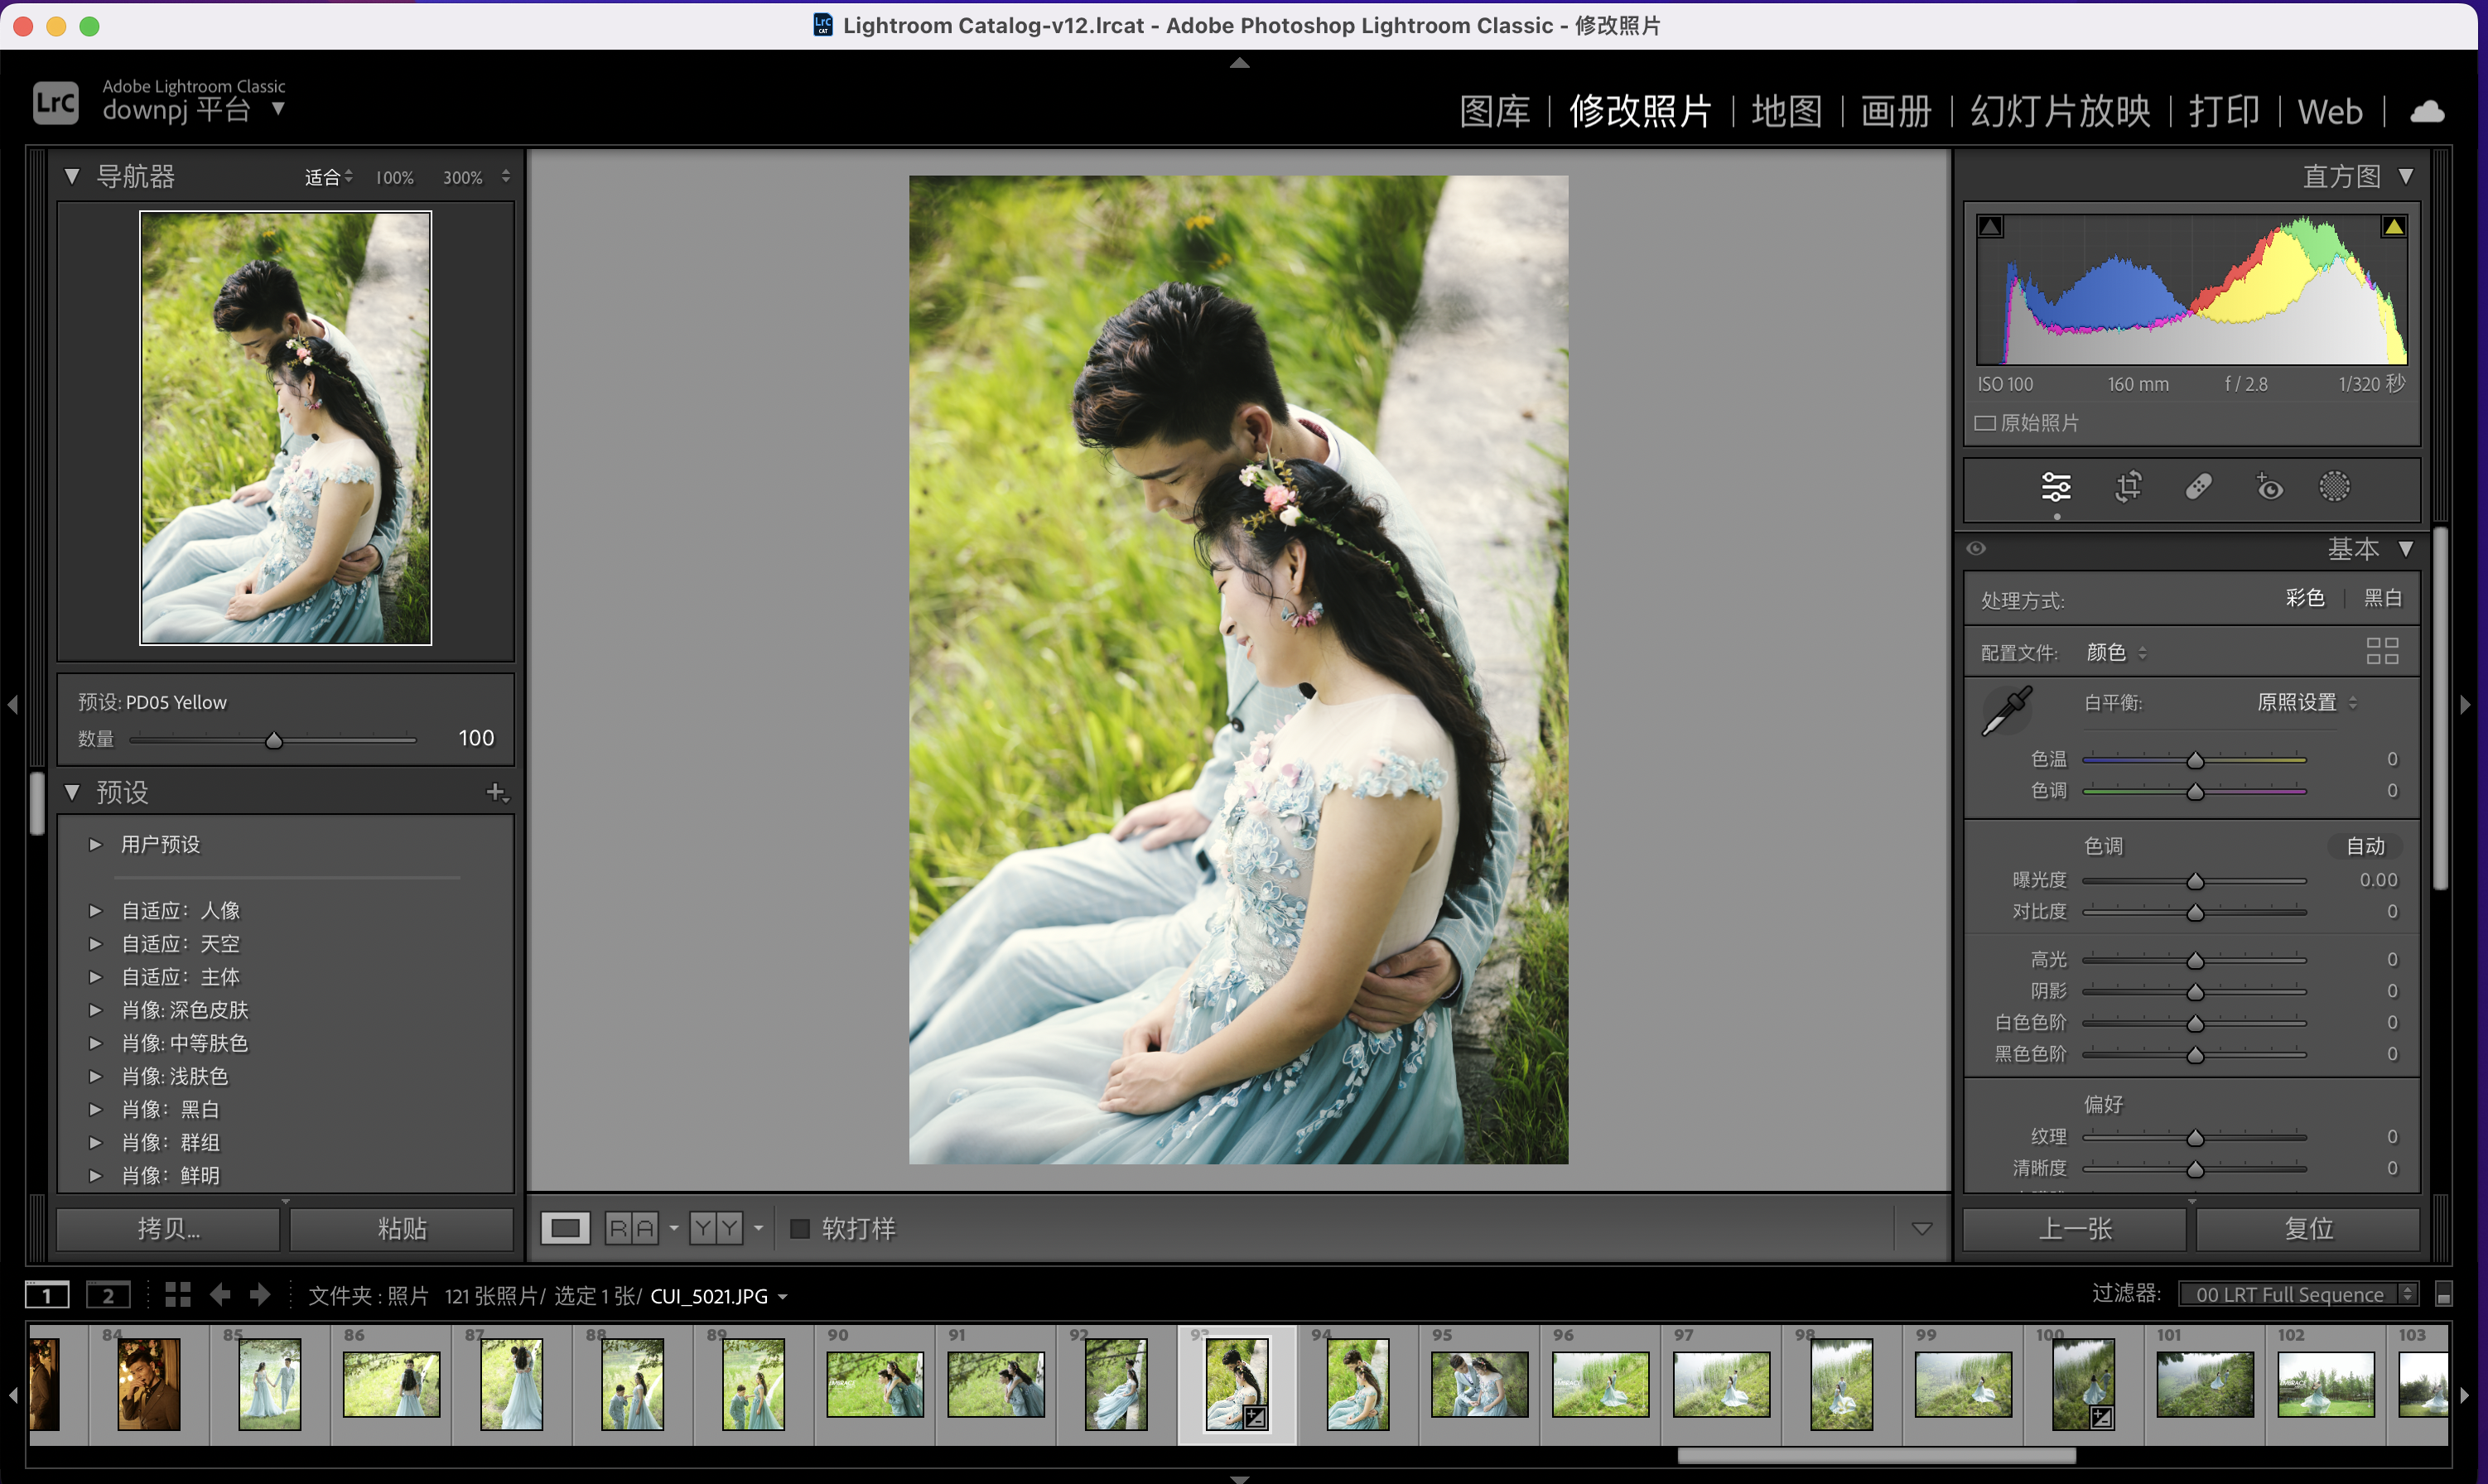Open the Masking tool
This screenshot has height=1484, width=2488.
click(2334, 487)
